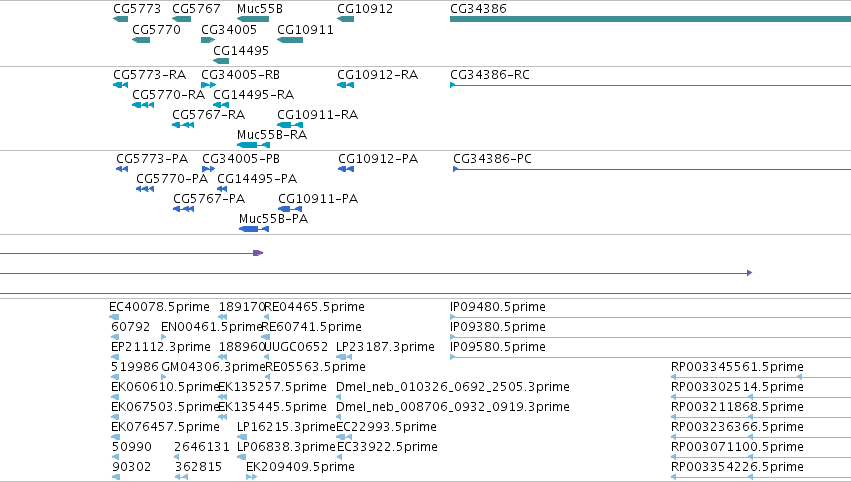Click EST EP21112.3prime
Screen dimensions: 851x482
(x=161, y=347)
